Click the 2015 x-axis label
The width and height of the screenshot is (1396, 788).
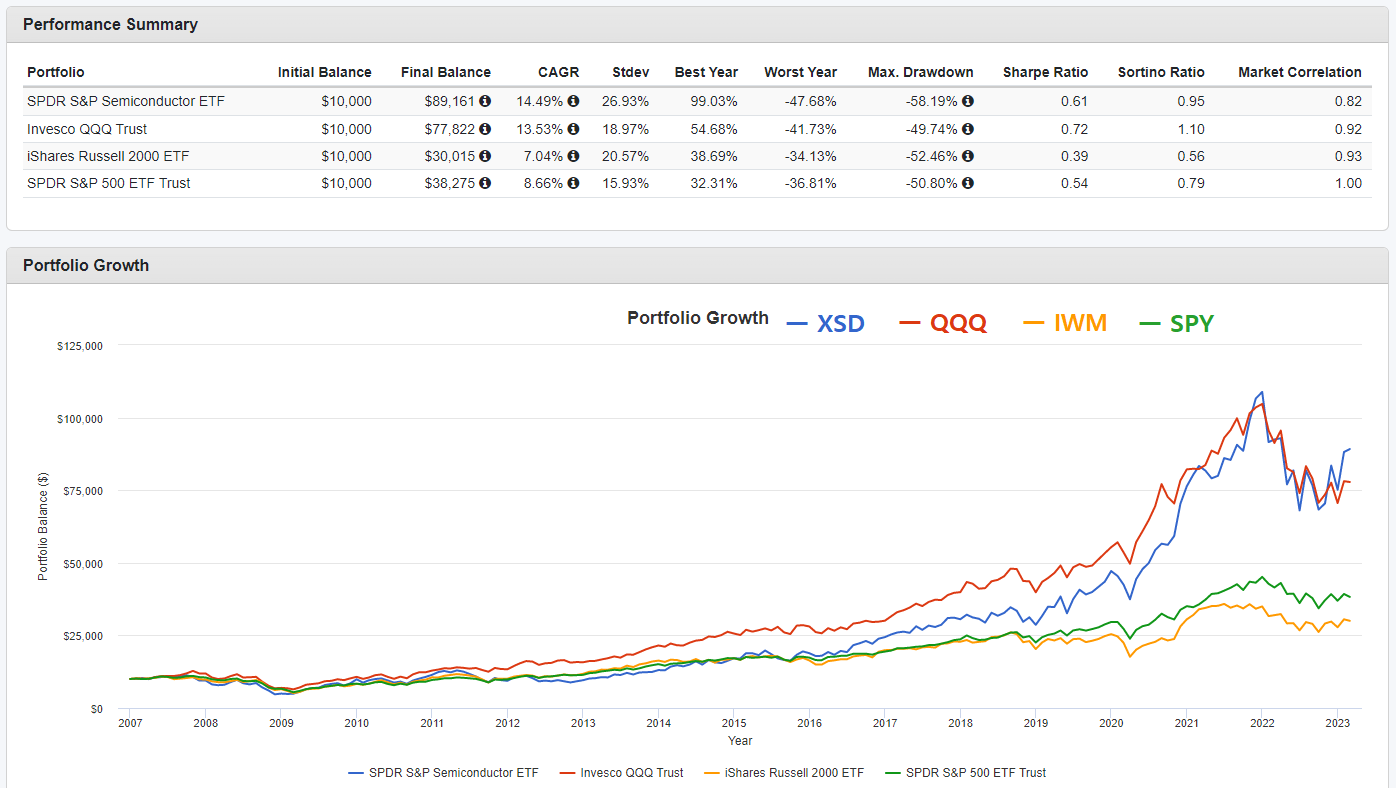click(734, 723)
